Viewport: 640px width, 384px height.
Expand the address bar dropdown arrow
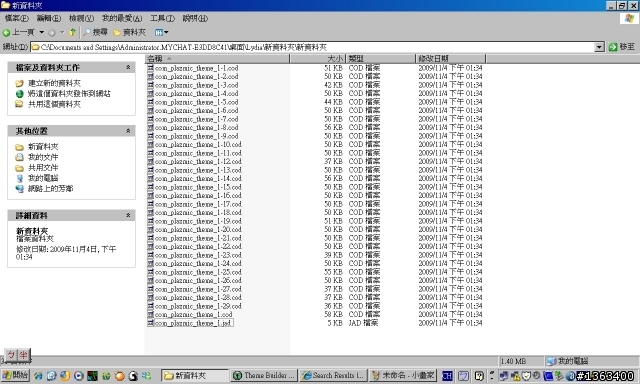[x=599, y=47]
